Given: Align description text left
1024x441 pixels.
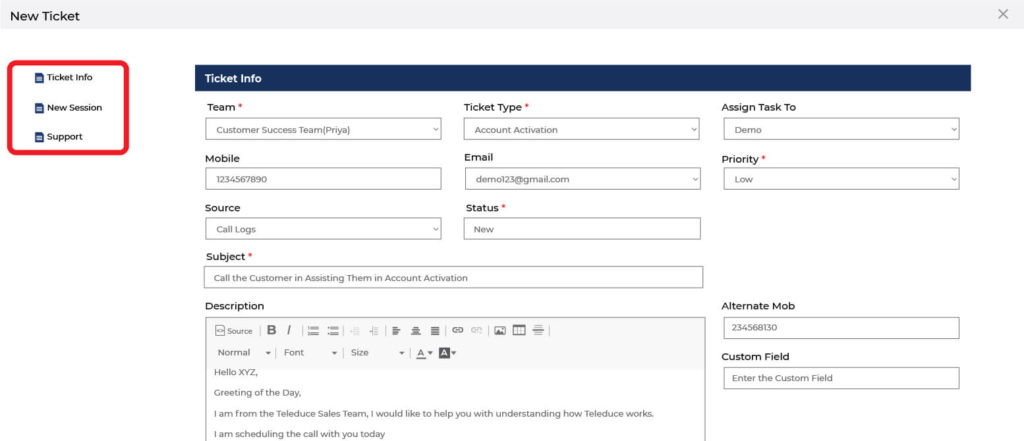Looking at the screenshot, I should [x=396, y=331].
